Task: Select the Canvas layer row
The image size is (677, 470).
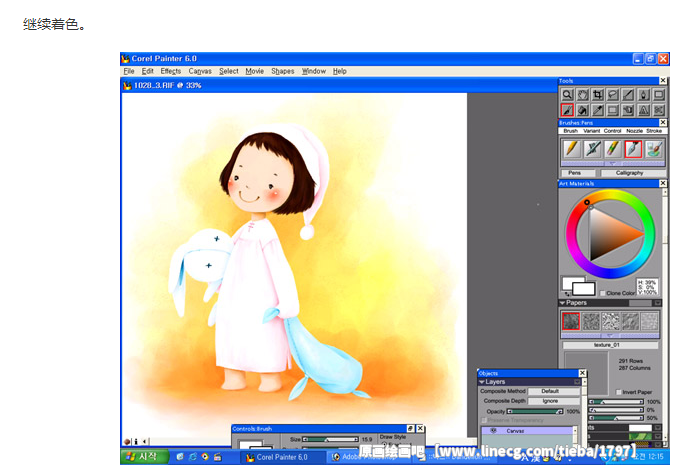Action: (x=529, y=431)
